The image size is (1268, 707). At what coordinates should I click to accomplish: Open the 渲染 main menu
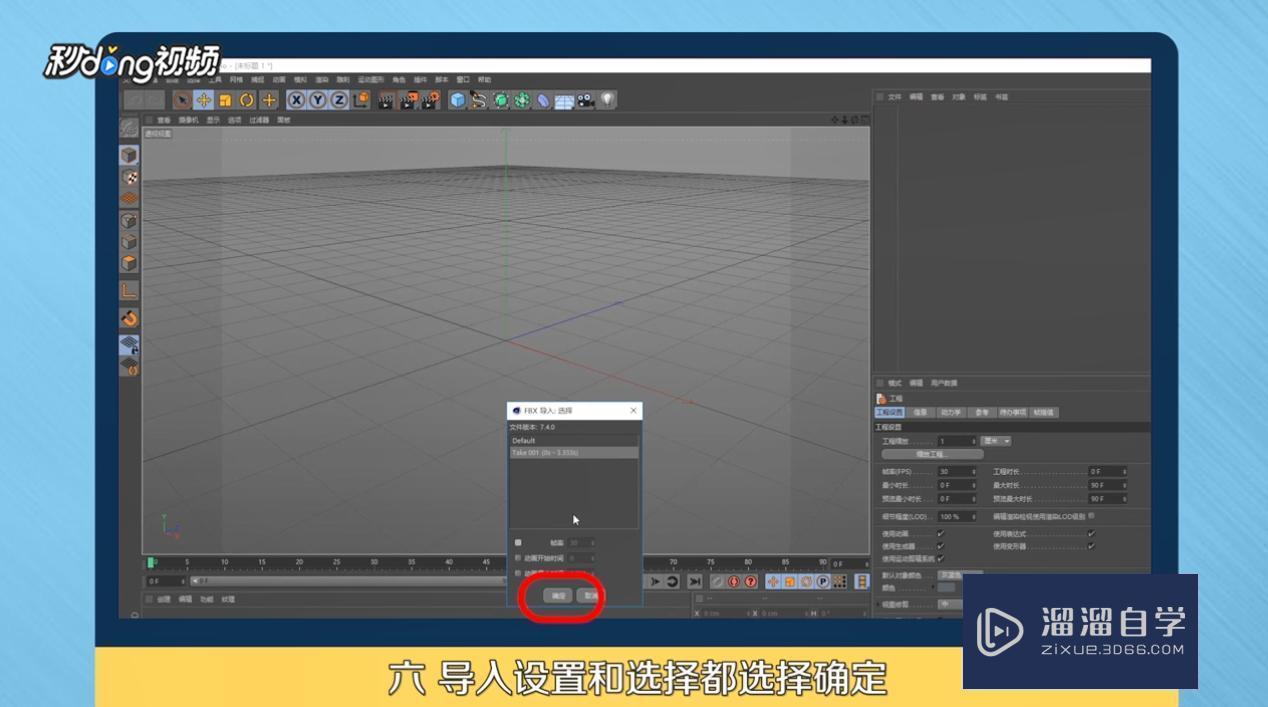point(322,79)
